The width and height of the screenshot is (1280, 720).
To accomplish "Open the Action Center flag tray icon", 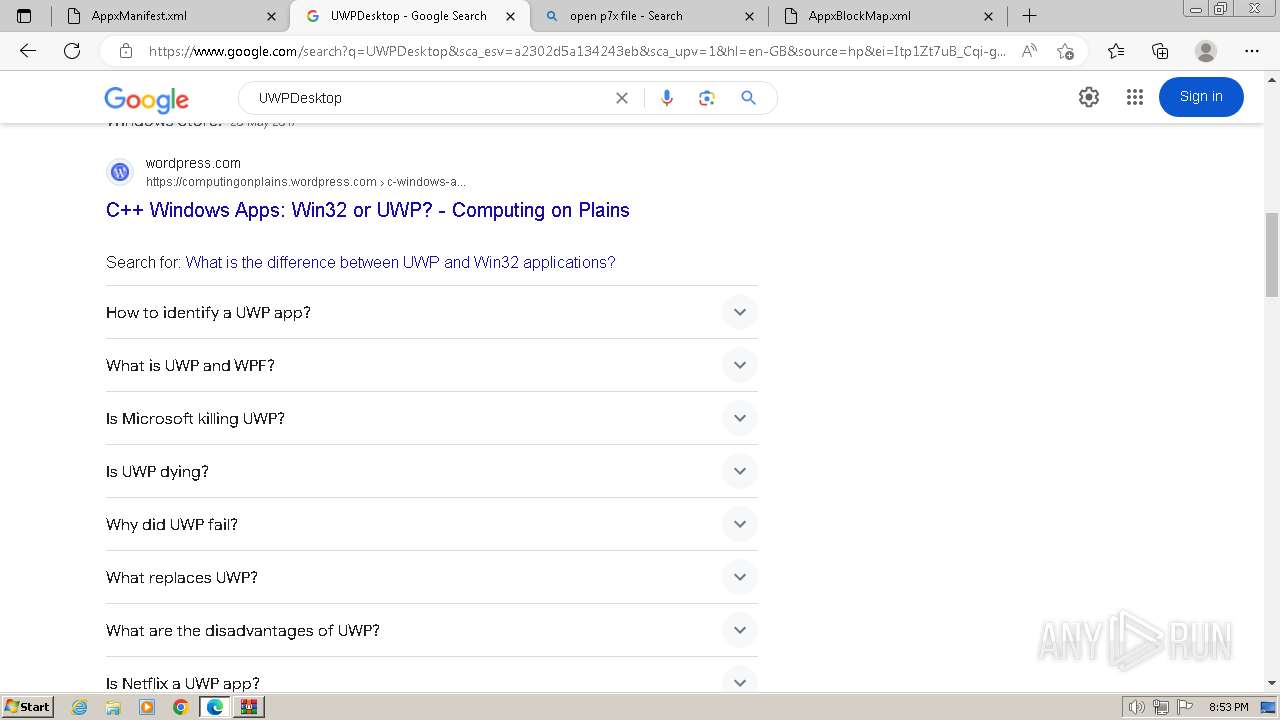I will [1183, 707].
